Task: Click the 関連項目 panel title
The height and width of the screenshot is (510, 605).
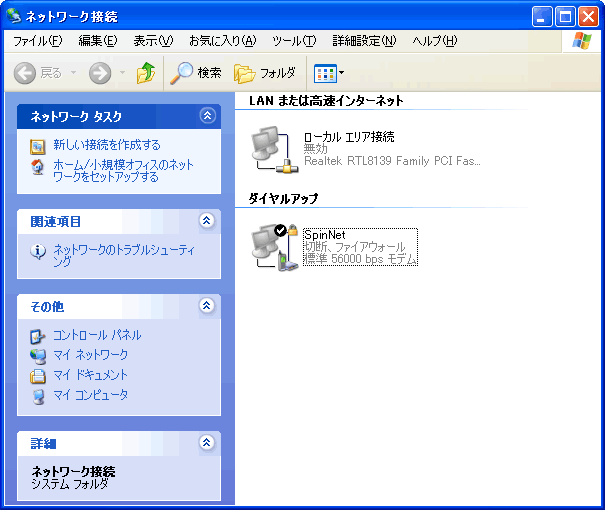Action: pyautogui.click(x=56, y=221)
